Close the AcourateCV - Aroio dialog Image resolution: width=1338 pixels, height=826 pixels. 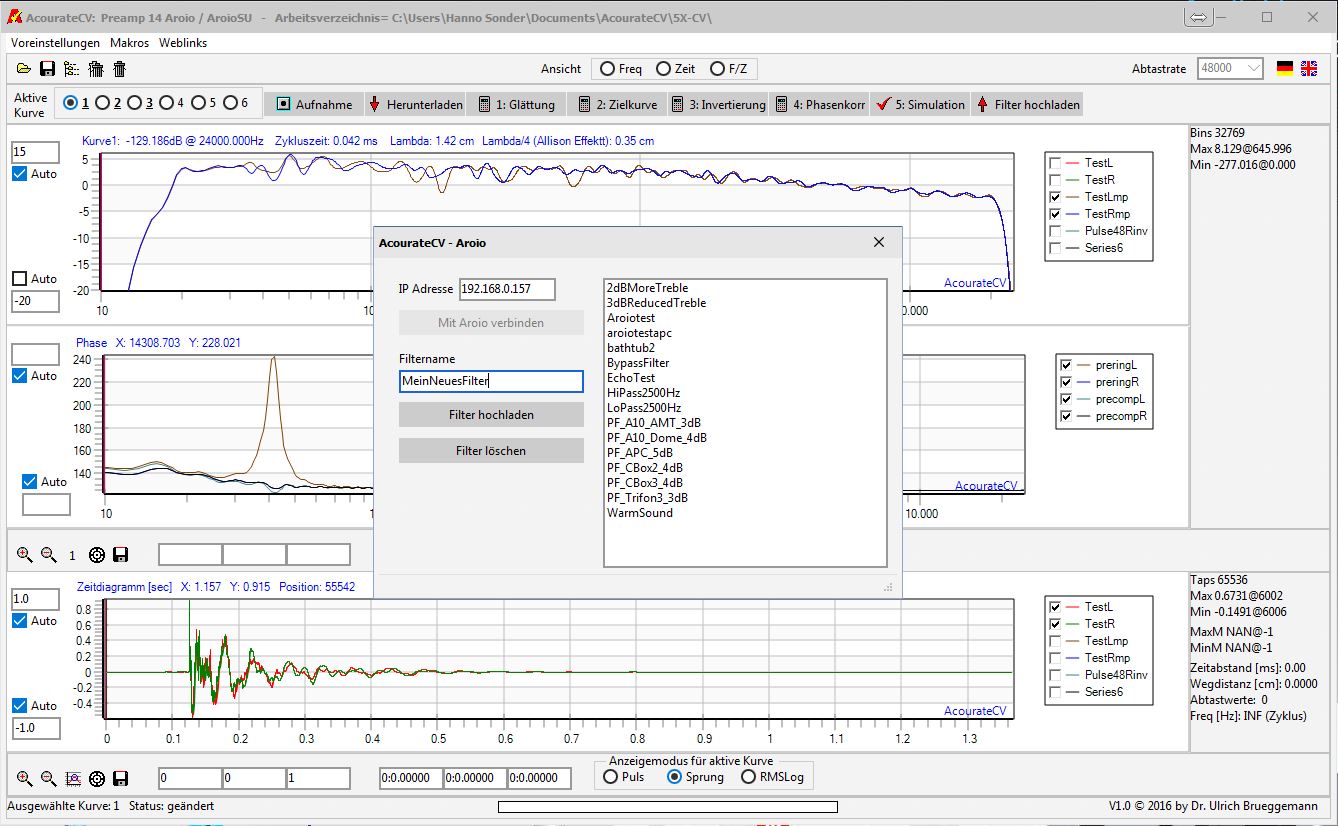coord(879,242)
